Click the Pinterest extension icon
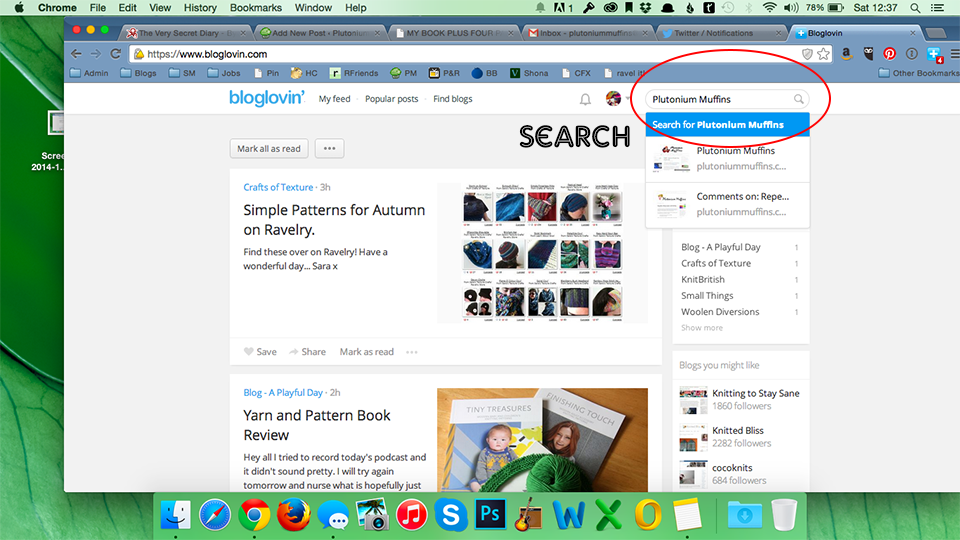The height and width of the screenshot is (540, 960). coord(890,54)
